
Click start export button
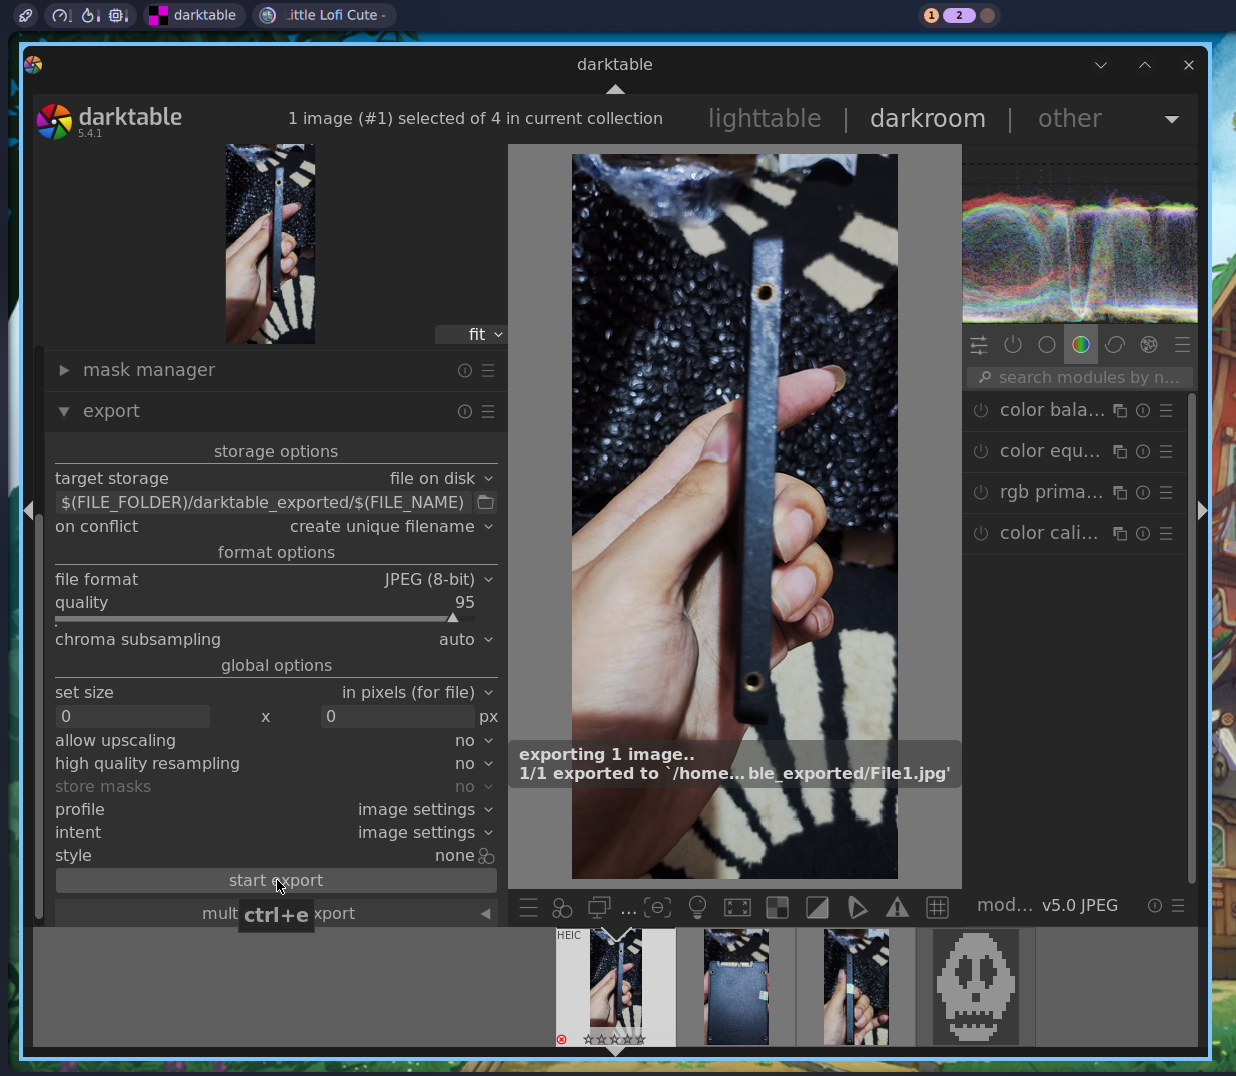pos(276,881)
